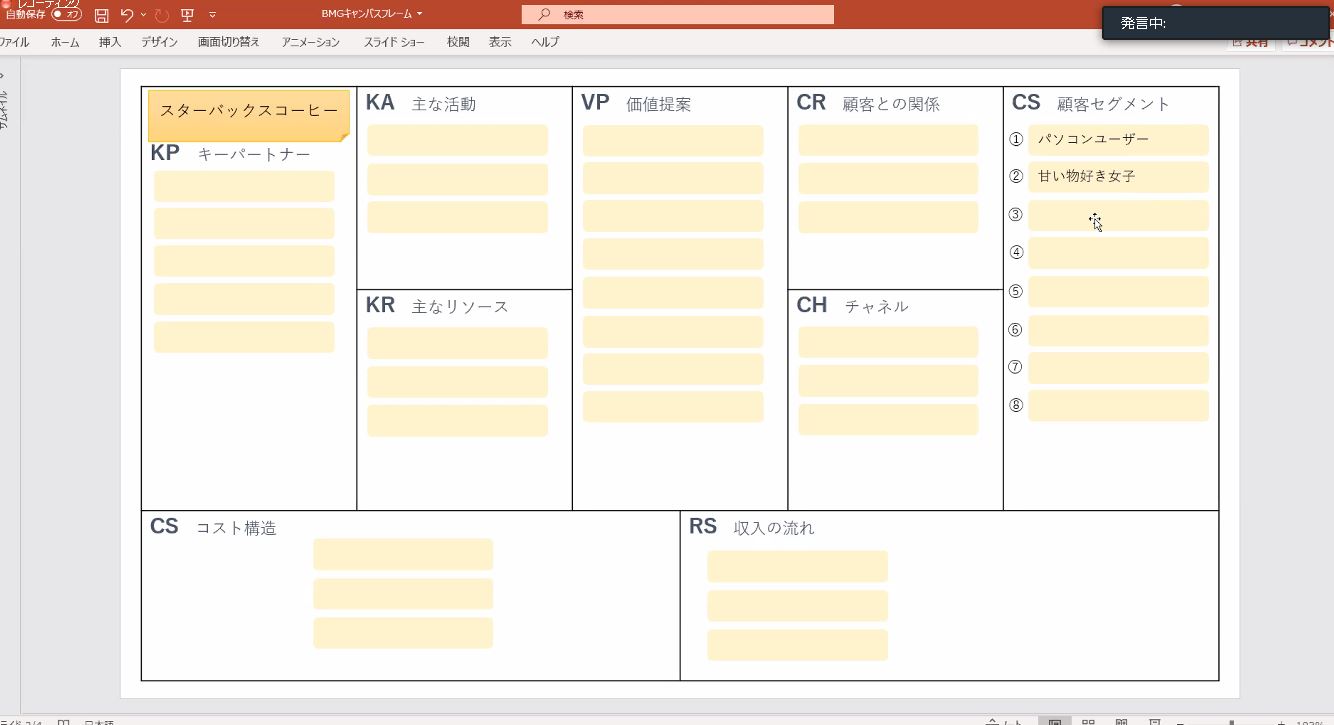Open Reading View from status bar
Image resolution: width=1334 pixels, height=725 pixels.
pyautogui.click(x=1121, y=721)
